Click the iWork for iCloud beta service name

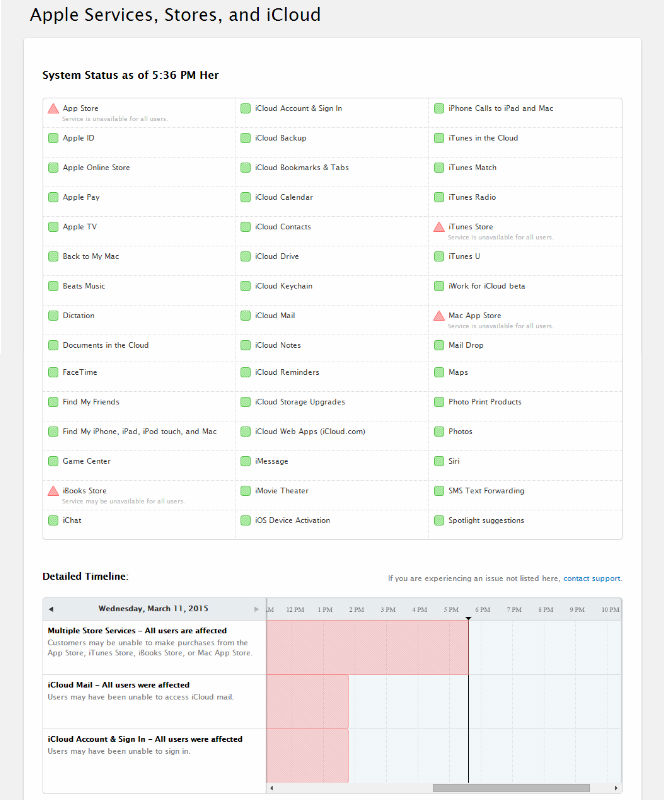(487, 286)
